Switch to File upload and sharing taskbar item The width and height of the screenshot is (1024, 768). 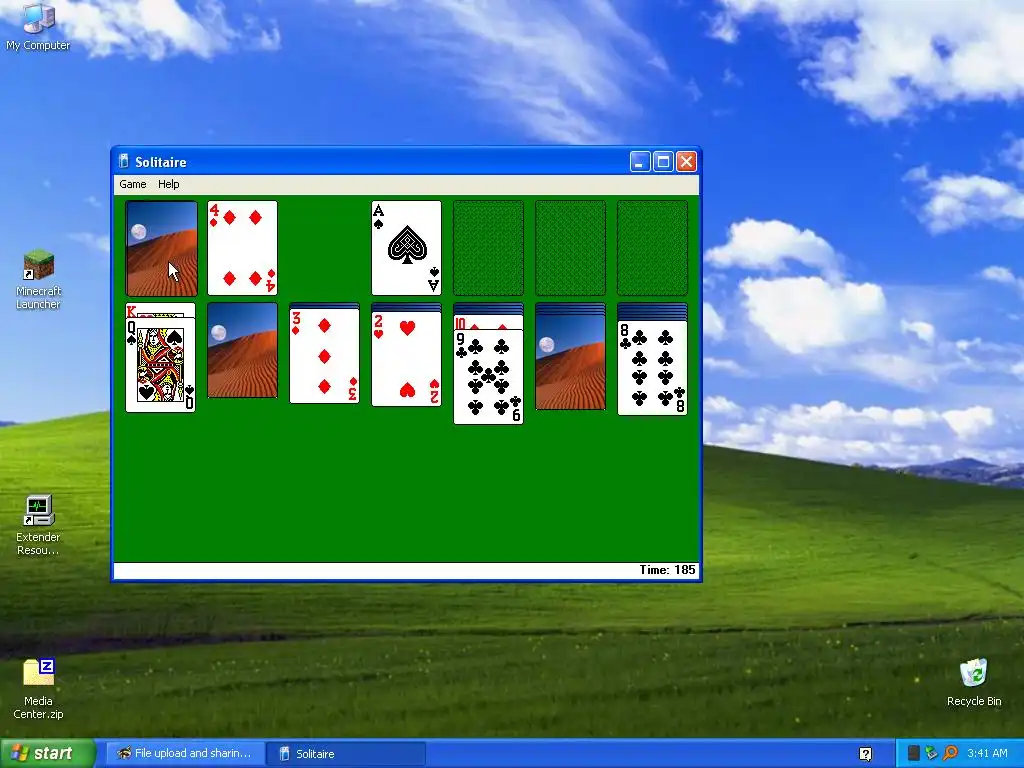click(x=185, y=753)
